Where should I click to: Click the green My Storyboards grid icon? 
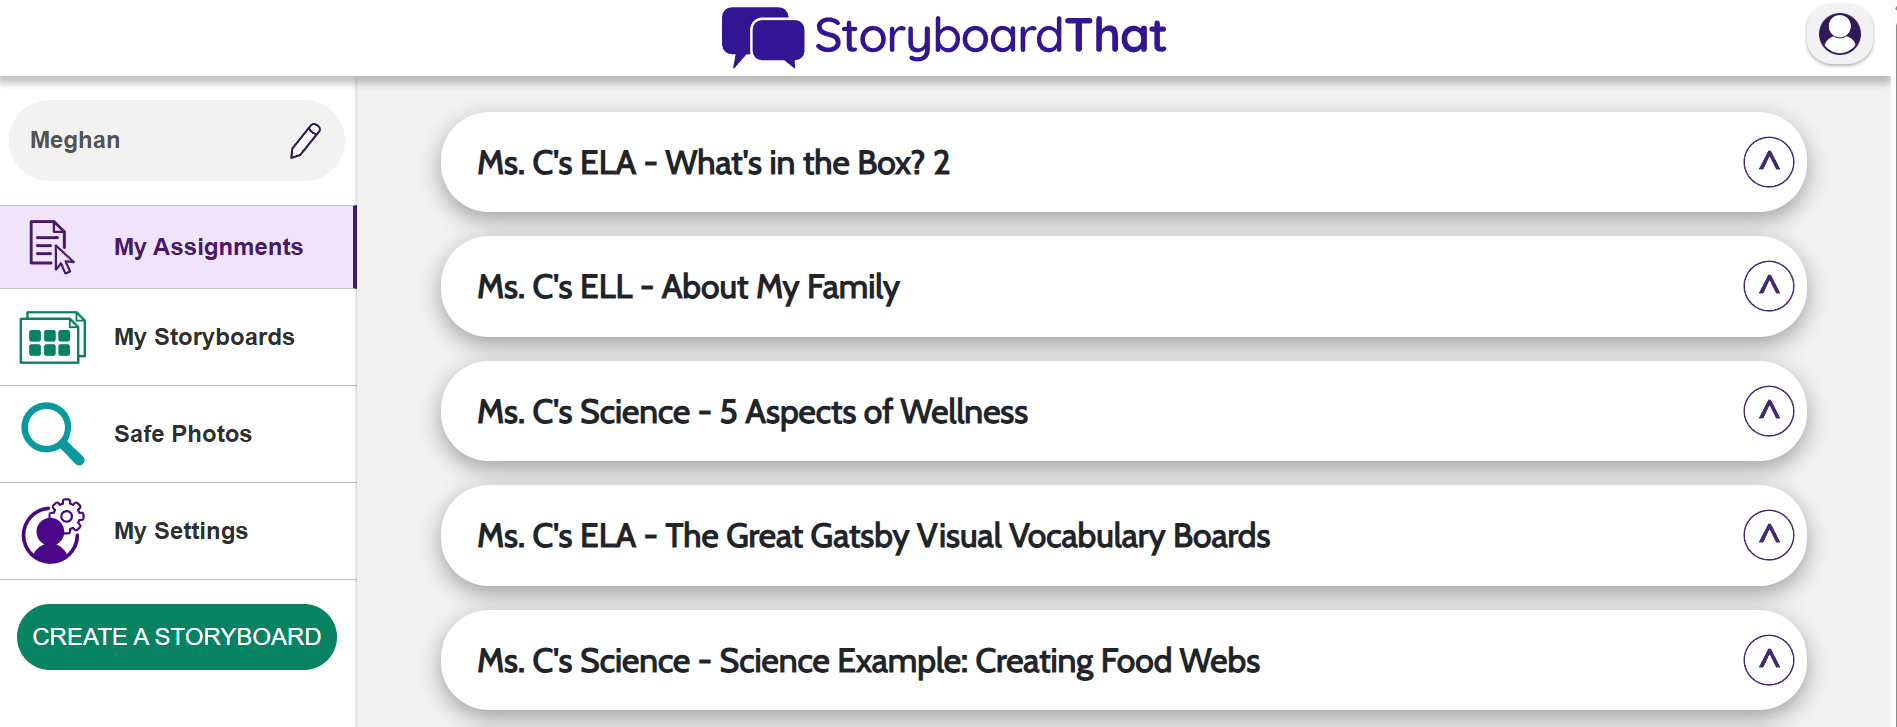click(52, 338)
